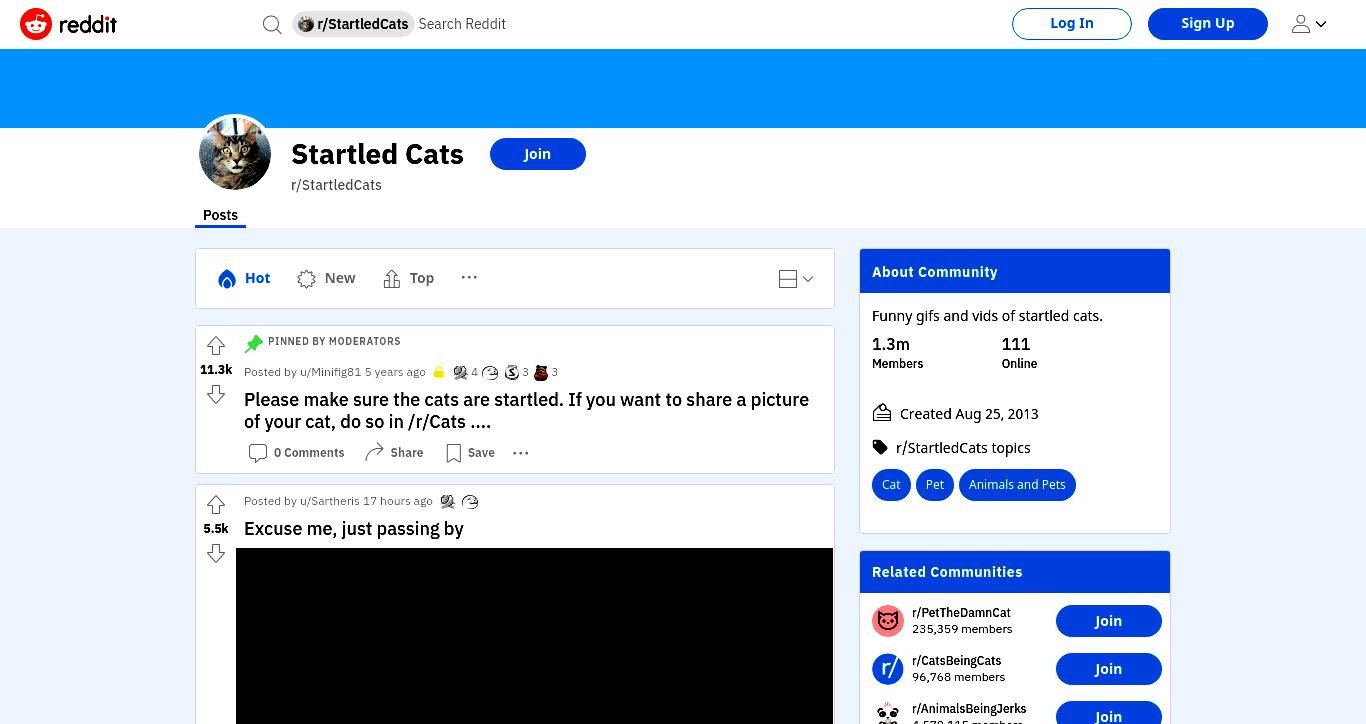The width and height of the screenshot is (1366, 724).
Task: Click the search magnifier icon
Action: (272, 24)
